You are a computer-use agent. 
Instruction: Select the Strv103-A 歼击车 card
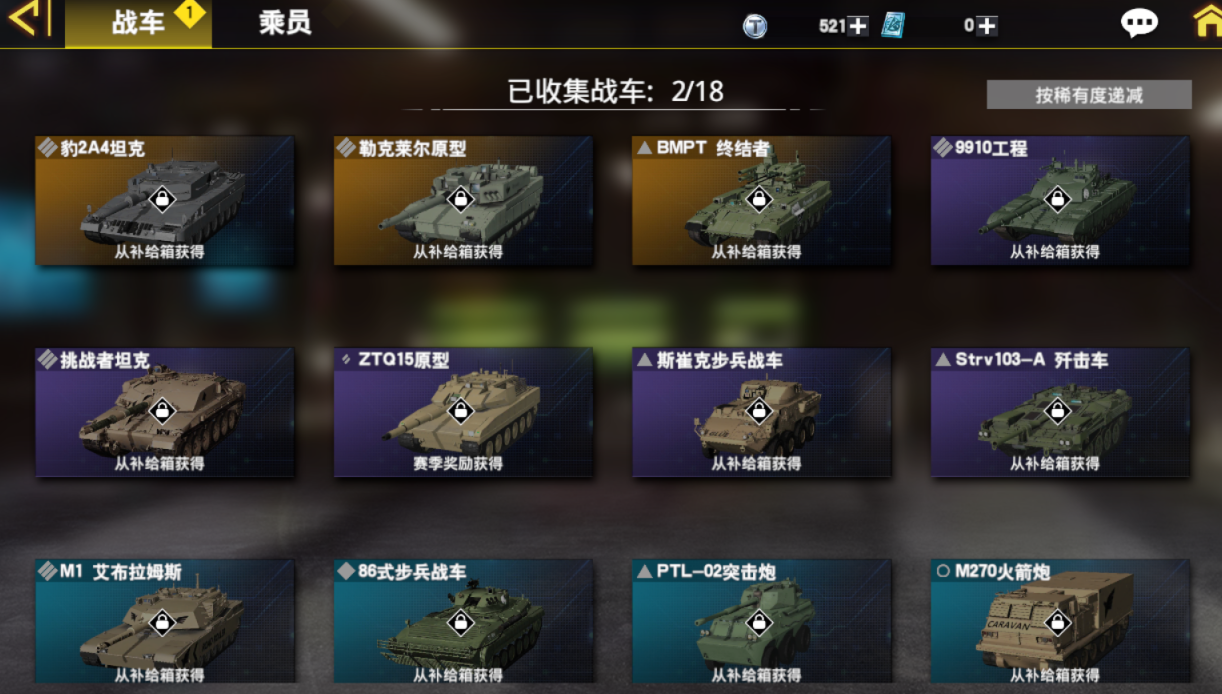coord(1060,412)
